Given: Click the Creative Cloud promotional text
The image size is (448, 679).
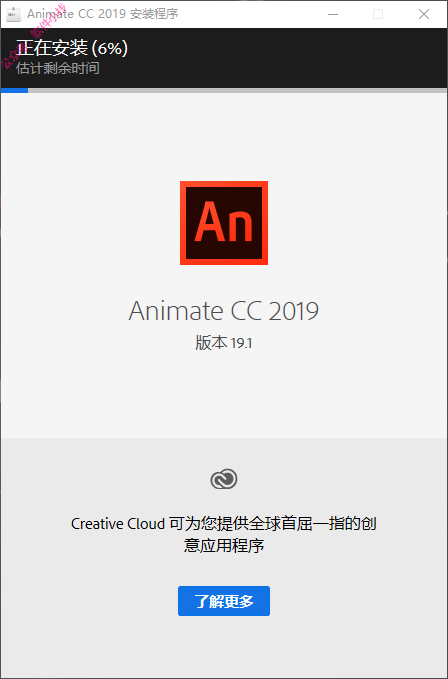Looking at the screenshot, I should point(224,534).
